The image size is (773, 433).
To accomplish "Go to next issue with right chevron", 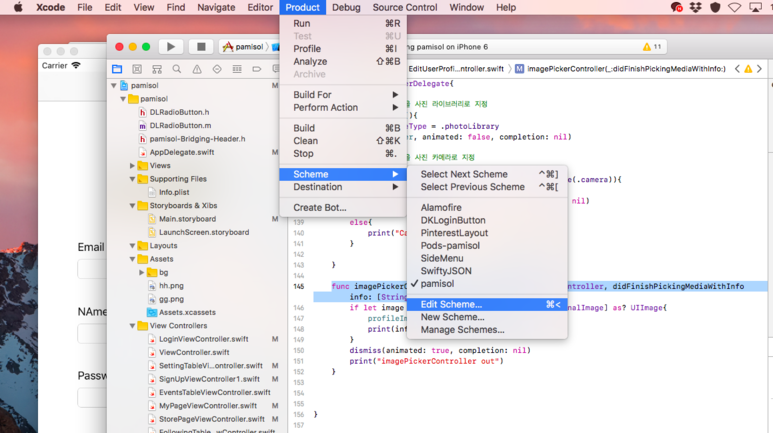I will (x=759, y=69).
